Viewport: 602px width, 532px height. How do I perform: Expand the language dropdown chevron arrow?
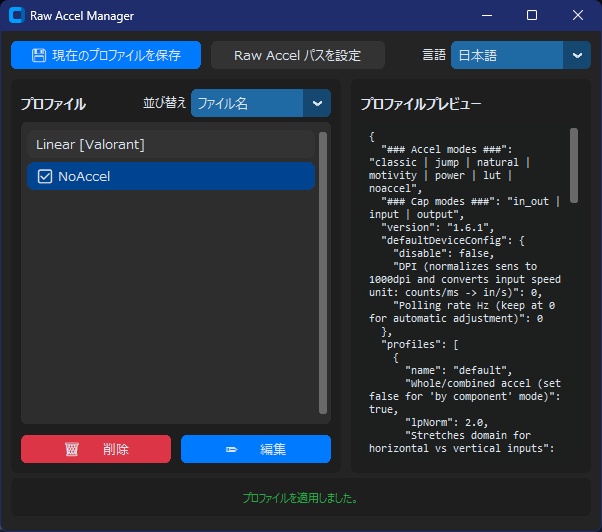pyautogui.click(x=577, y=55)
